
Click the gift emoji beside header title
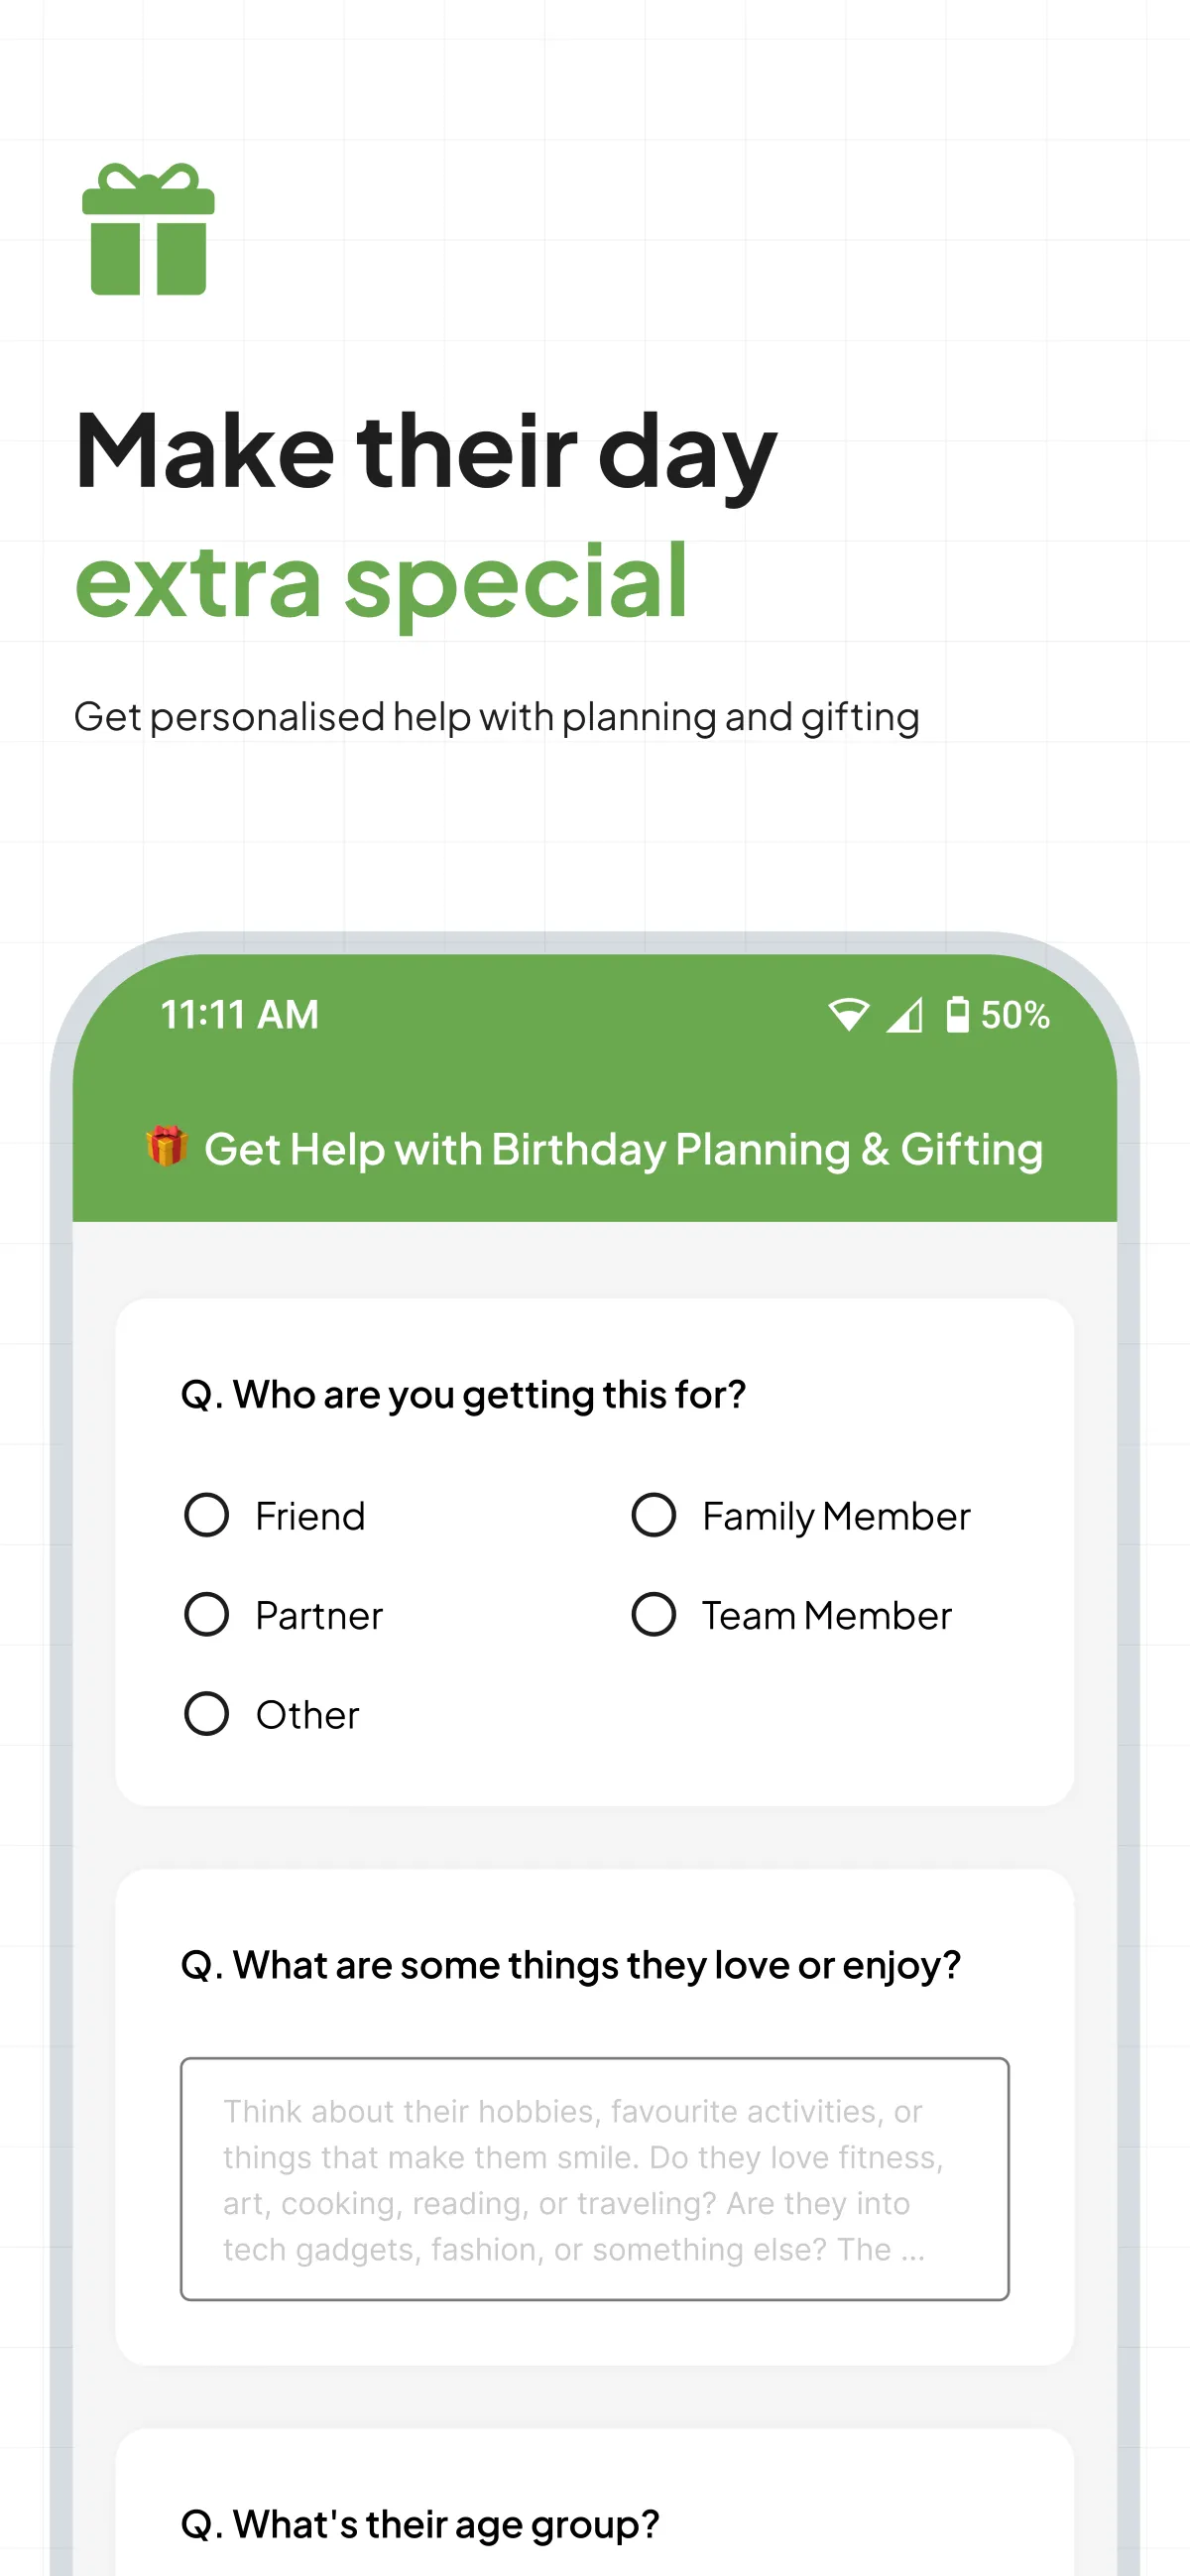[x=167, y=1146]
